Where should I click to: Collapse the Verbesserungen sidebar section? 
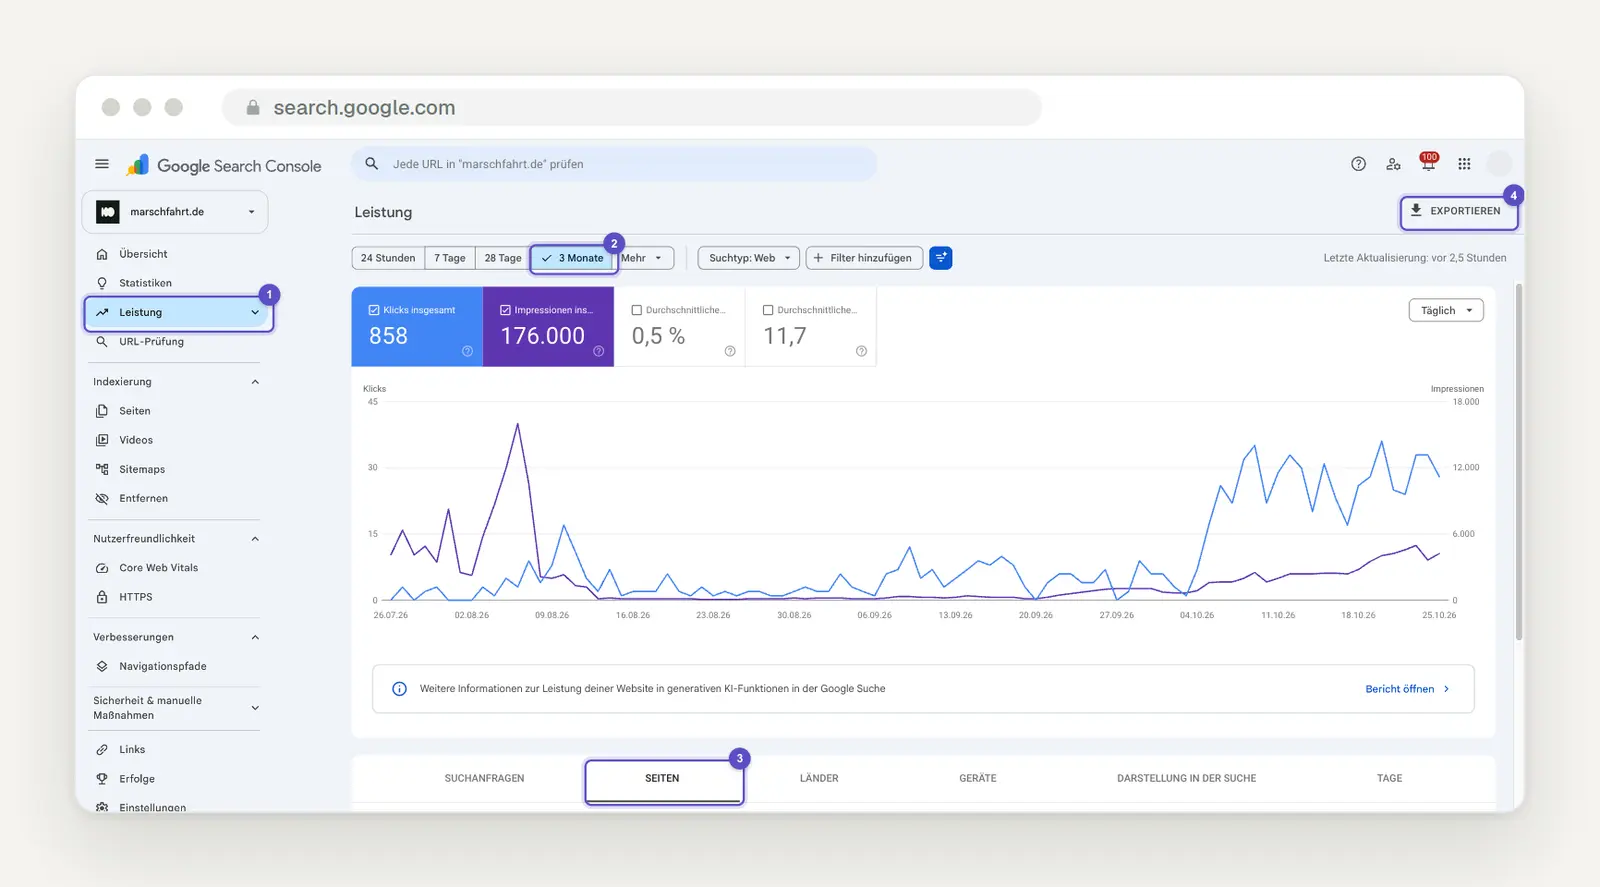tap(255, 637)
